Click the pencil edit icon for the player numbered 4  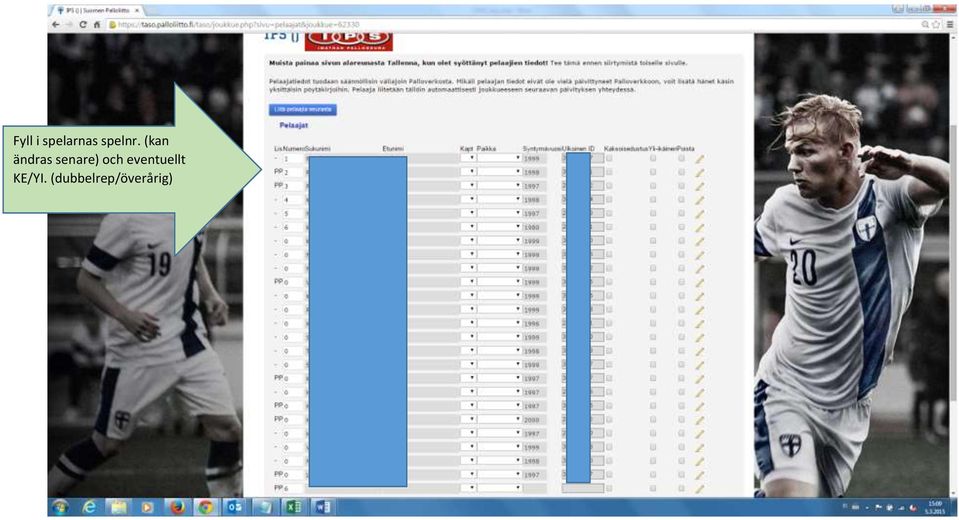(700, 200)
